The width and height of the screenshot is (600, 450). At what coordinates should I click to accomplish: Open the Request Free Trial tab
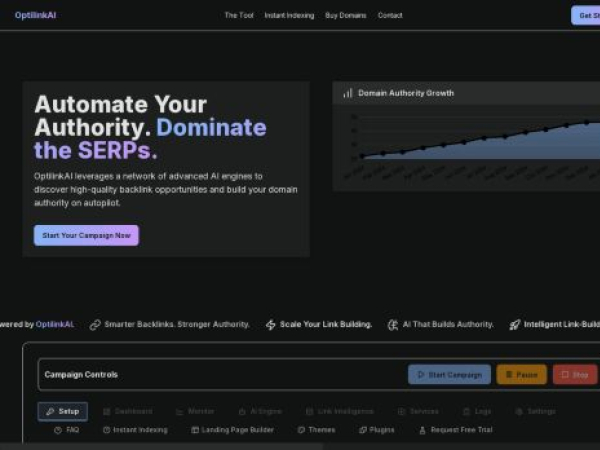[456, 430]
